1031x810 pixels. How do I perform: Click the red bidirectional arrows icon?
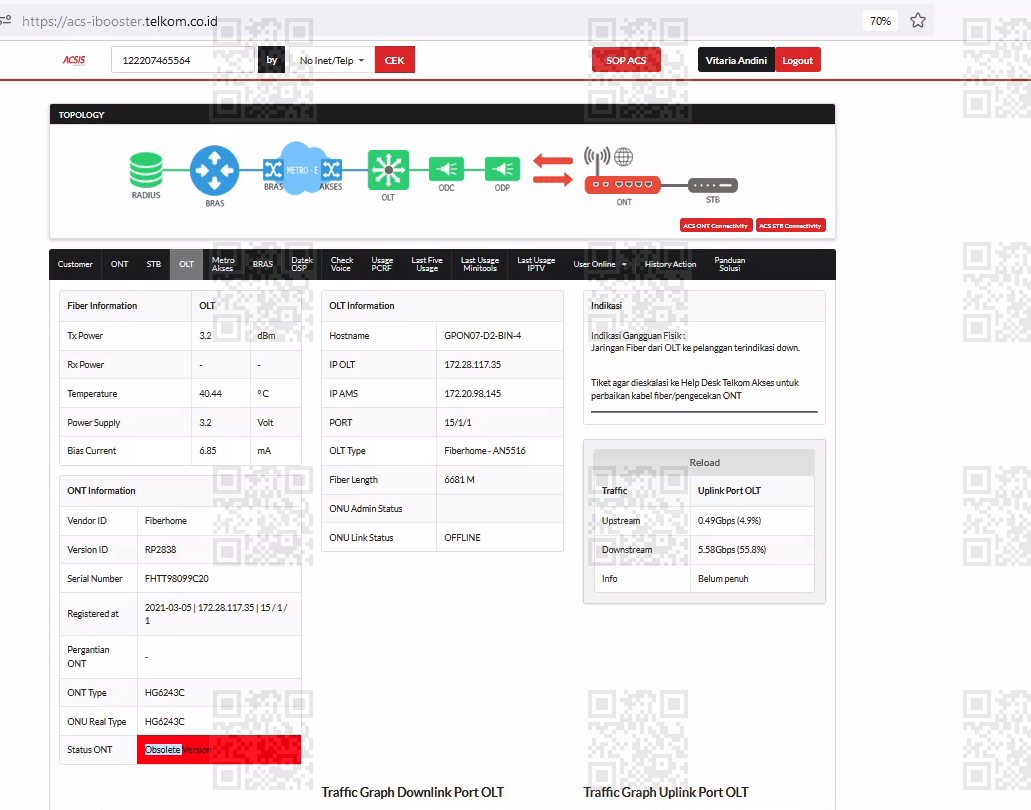coord(553,170)
